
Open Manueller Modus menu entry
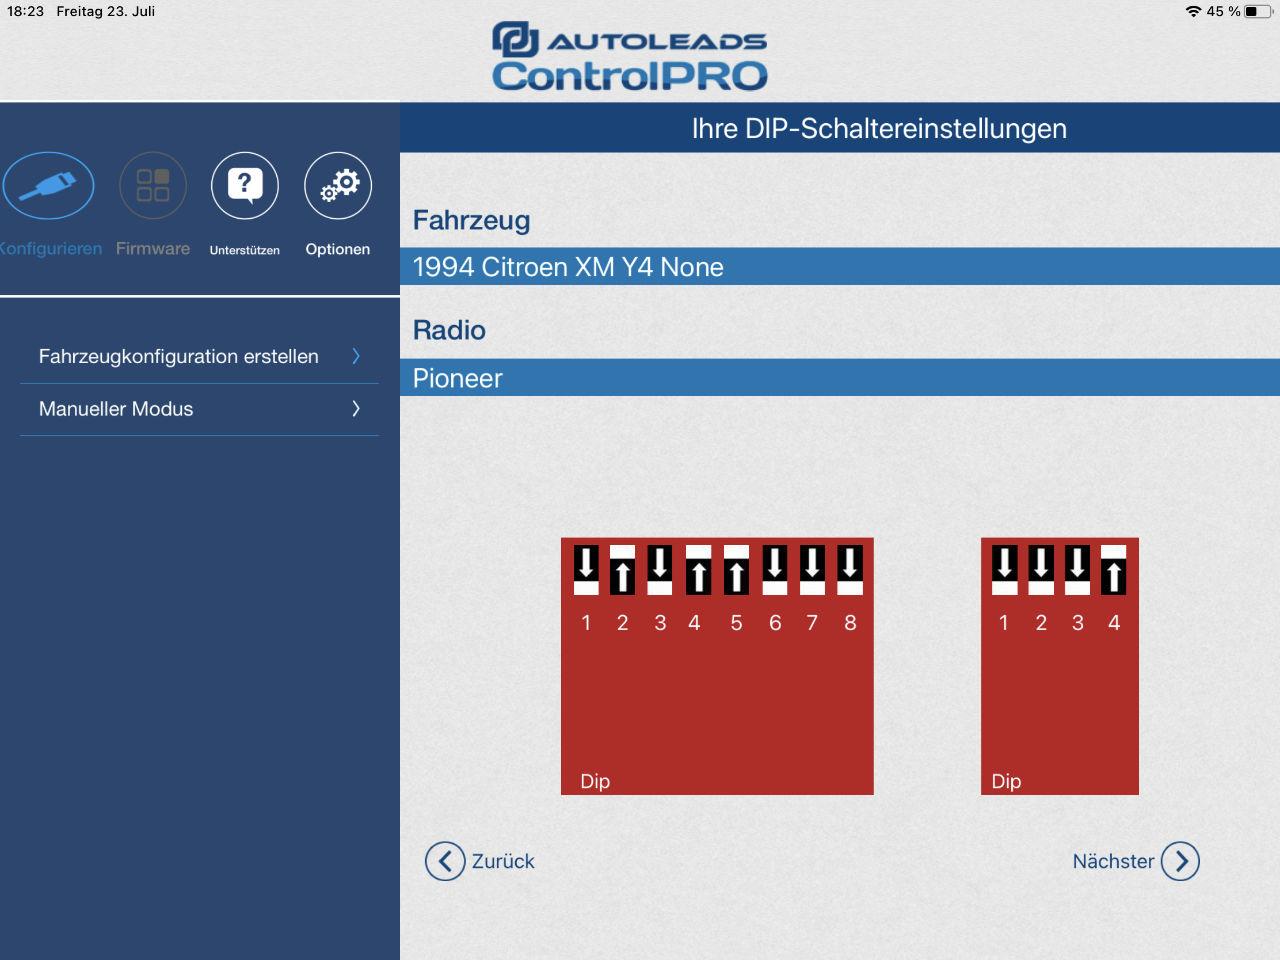(x=199, y=409)
